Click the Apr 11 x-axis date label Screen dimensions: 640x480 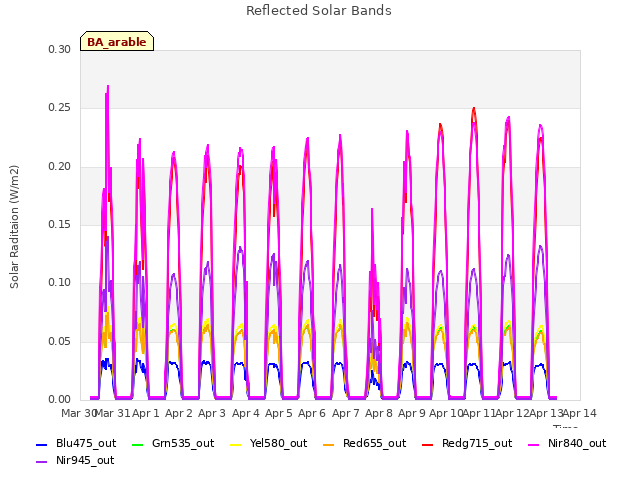pos(479,413)
